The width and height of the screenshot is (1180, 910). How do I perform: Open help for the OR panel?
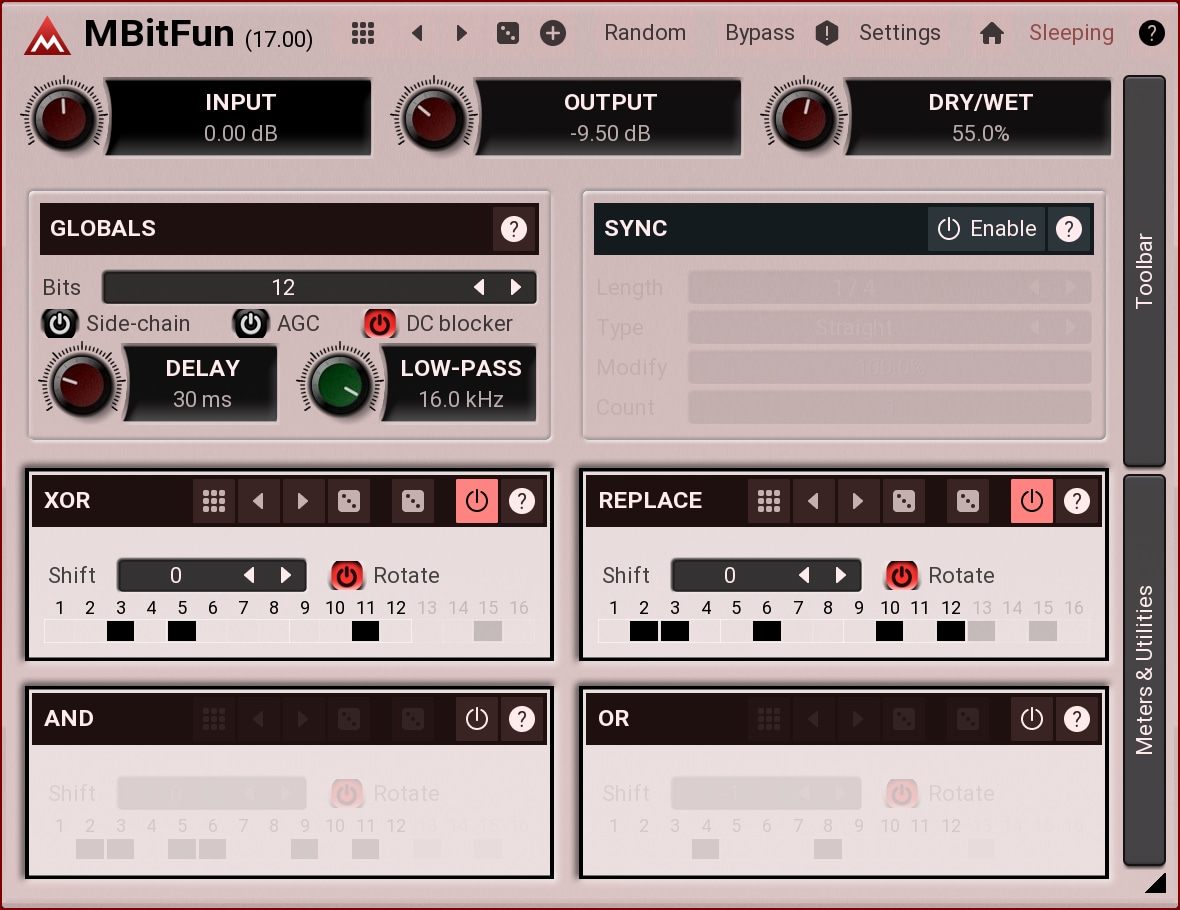coord(1076,719)
